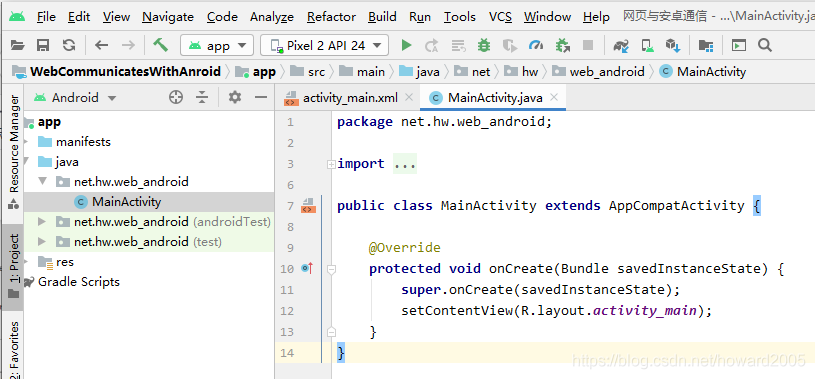Screen dimensions: 815x379
Task: Open the Build menu
Action: coord(383,17)
